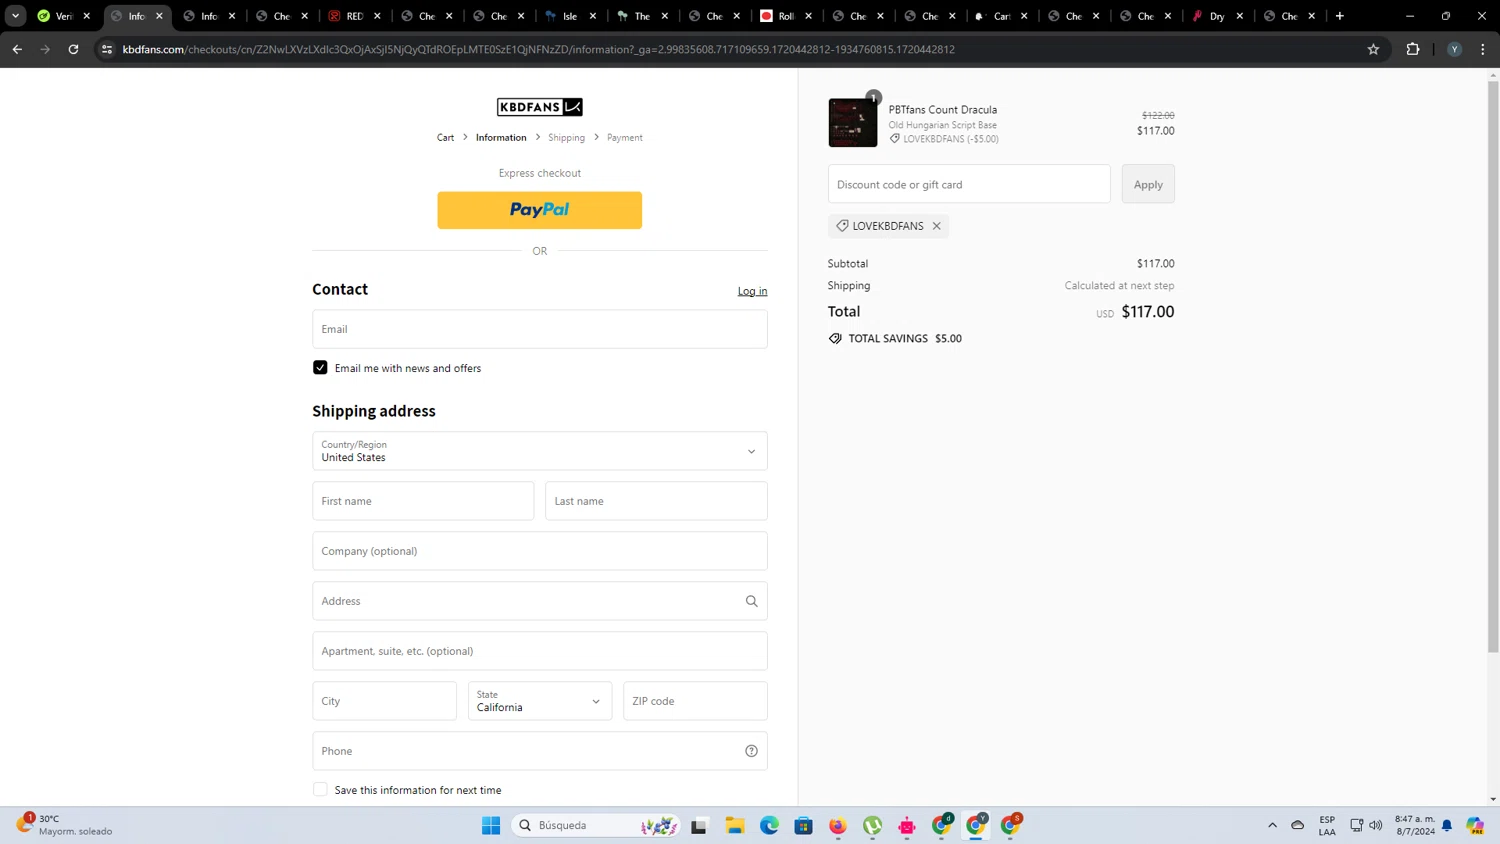The image size is (1500, 844).
Task: Close the active Info tab
Action: [160, 16]
